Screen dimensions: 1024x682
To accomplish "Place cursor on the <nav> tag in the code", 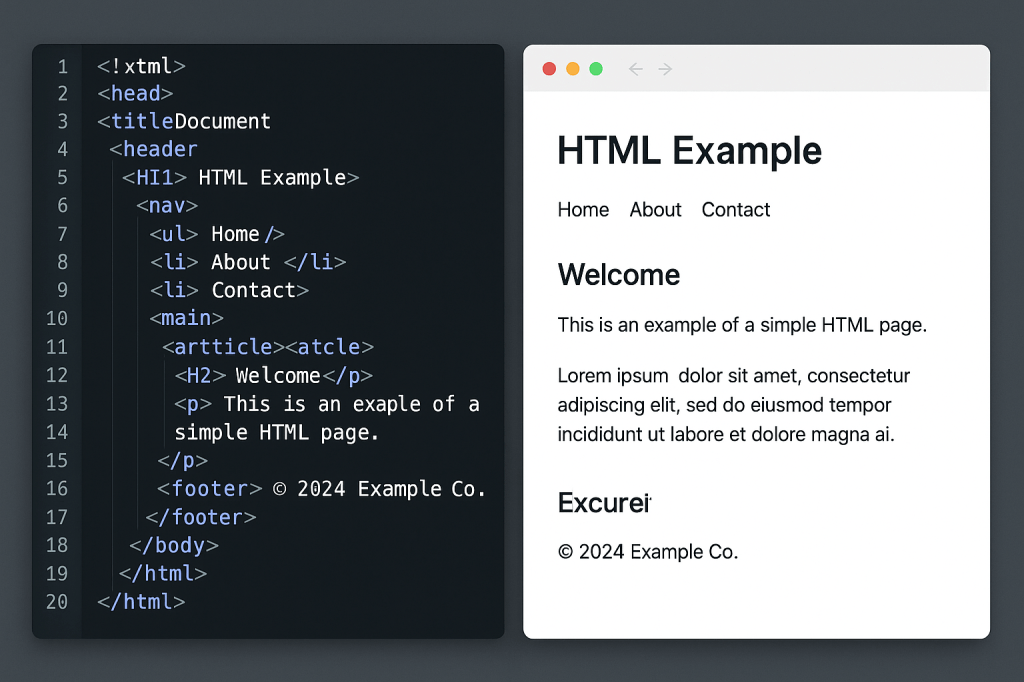I will click(167, 206).
